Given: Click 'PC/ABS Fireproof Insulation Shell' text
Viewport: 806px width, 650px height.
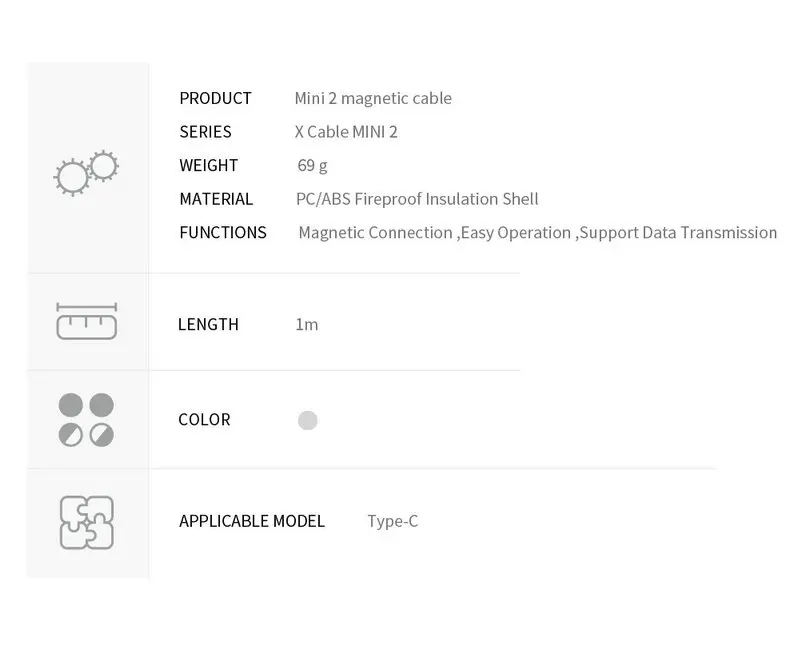Looking at the screenshot, I should click(417, 199).
